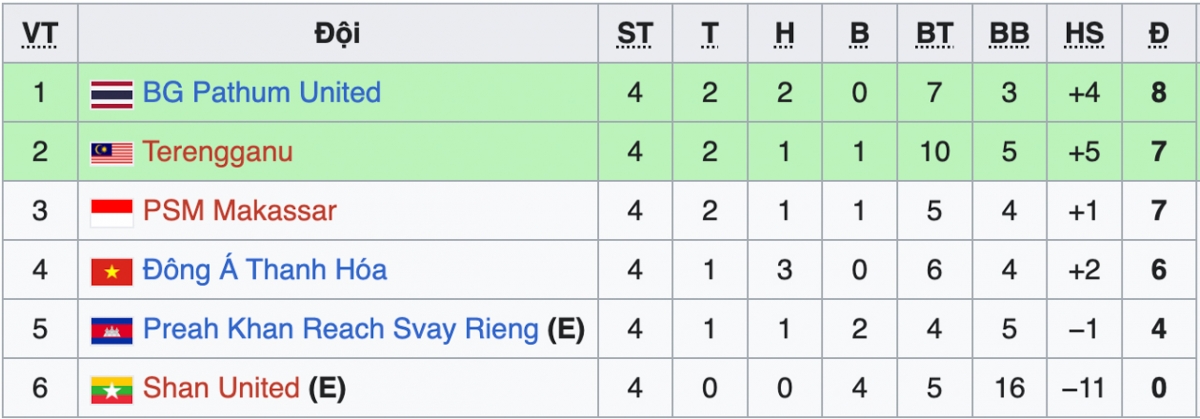Click the BT column header
Viewport: 1200px width, 419px height.
(x=934, y=35)
